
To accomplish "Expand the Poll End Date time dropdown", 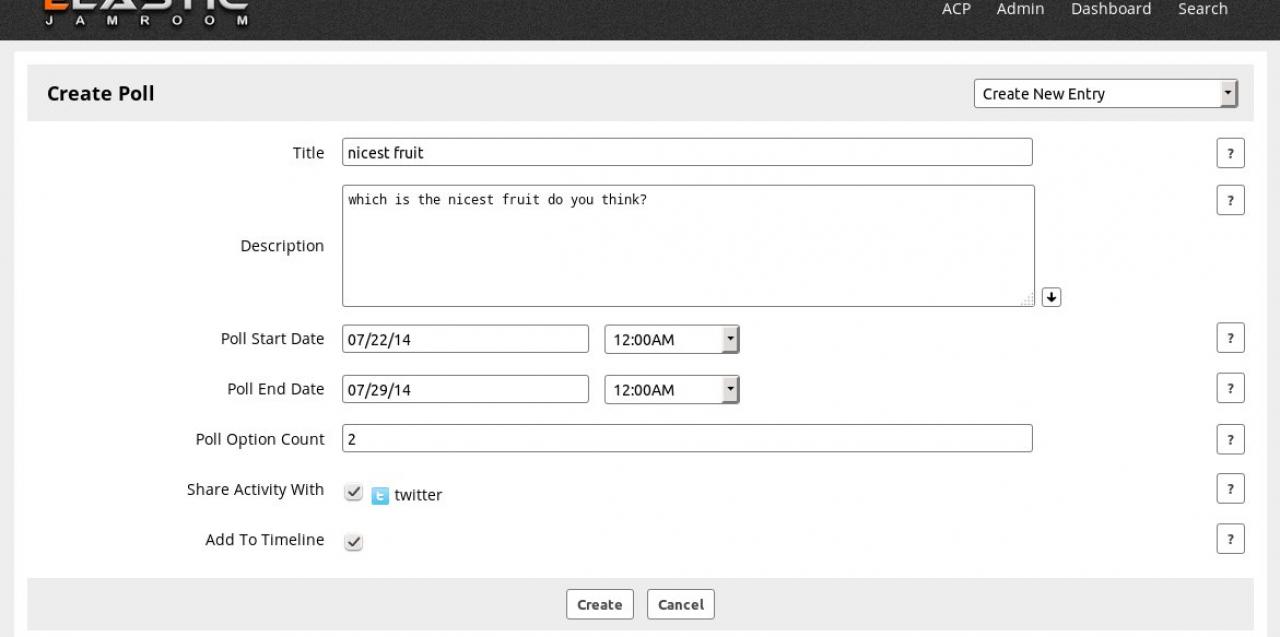I will [x=671, y=390].
